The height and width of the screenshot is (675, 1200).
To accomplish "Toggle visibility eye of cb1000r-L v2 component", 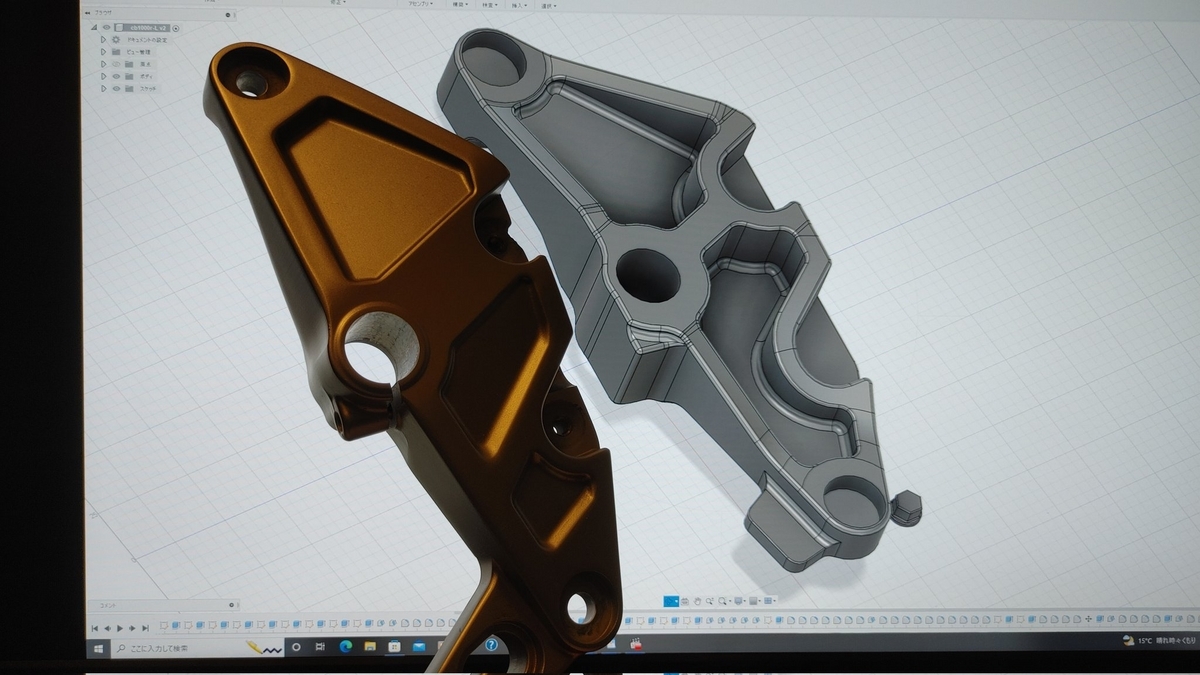I will (106, 27).
